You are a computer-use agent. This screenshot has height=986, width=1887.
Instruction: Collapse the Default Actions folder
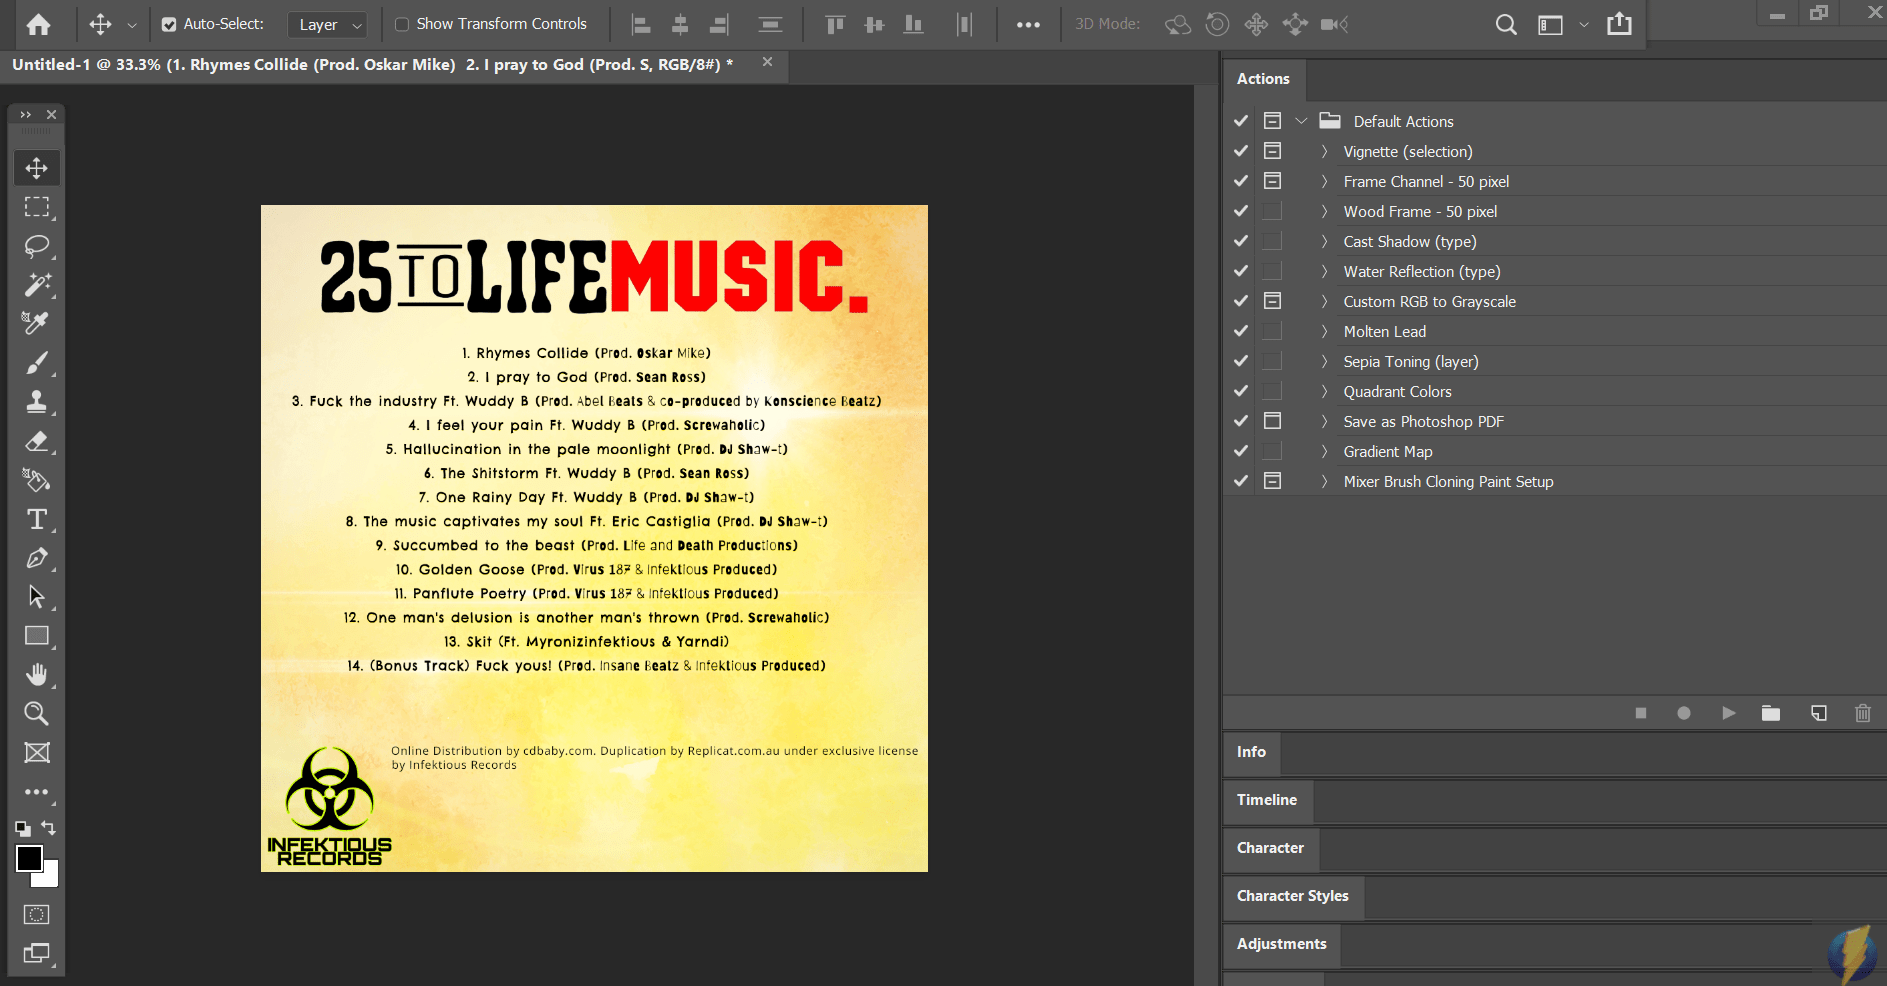[1301, 120]
